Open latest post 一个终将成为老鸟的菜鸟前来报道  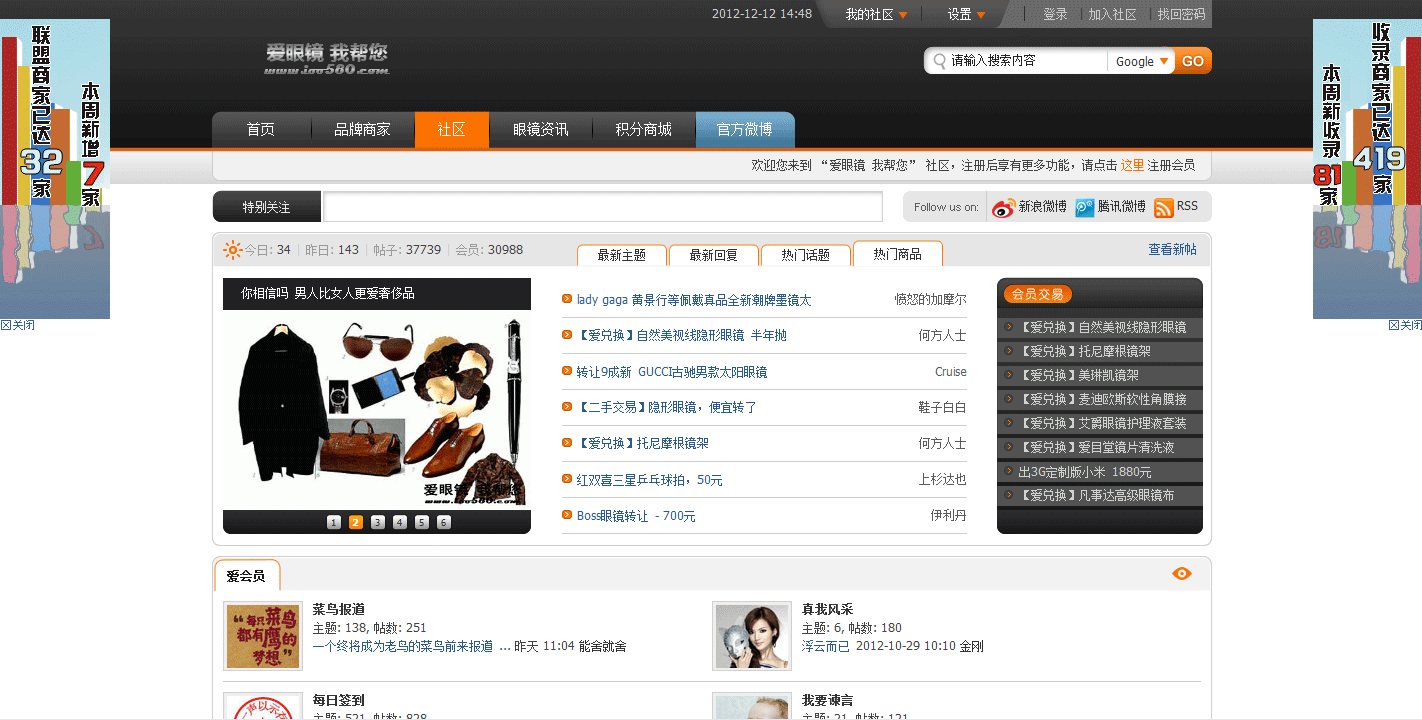pyautogui.click(x=403, y=646)
